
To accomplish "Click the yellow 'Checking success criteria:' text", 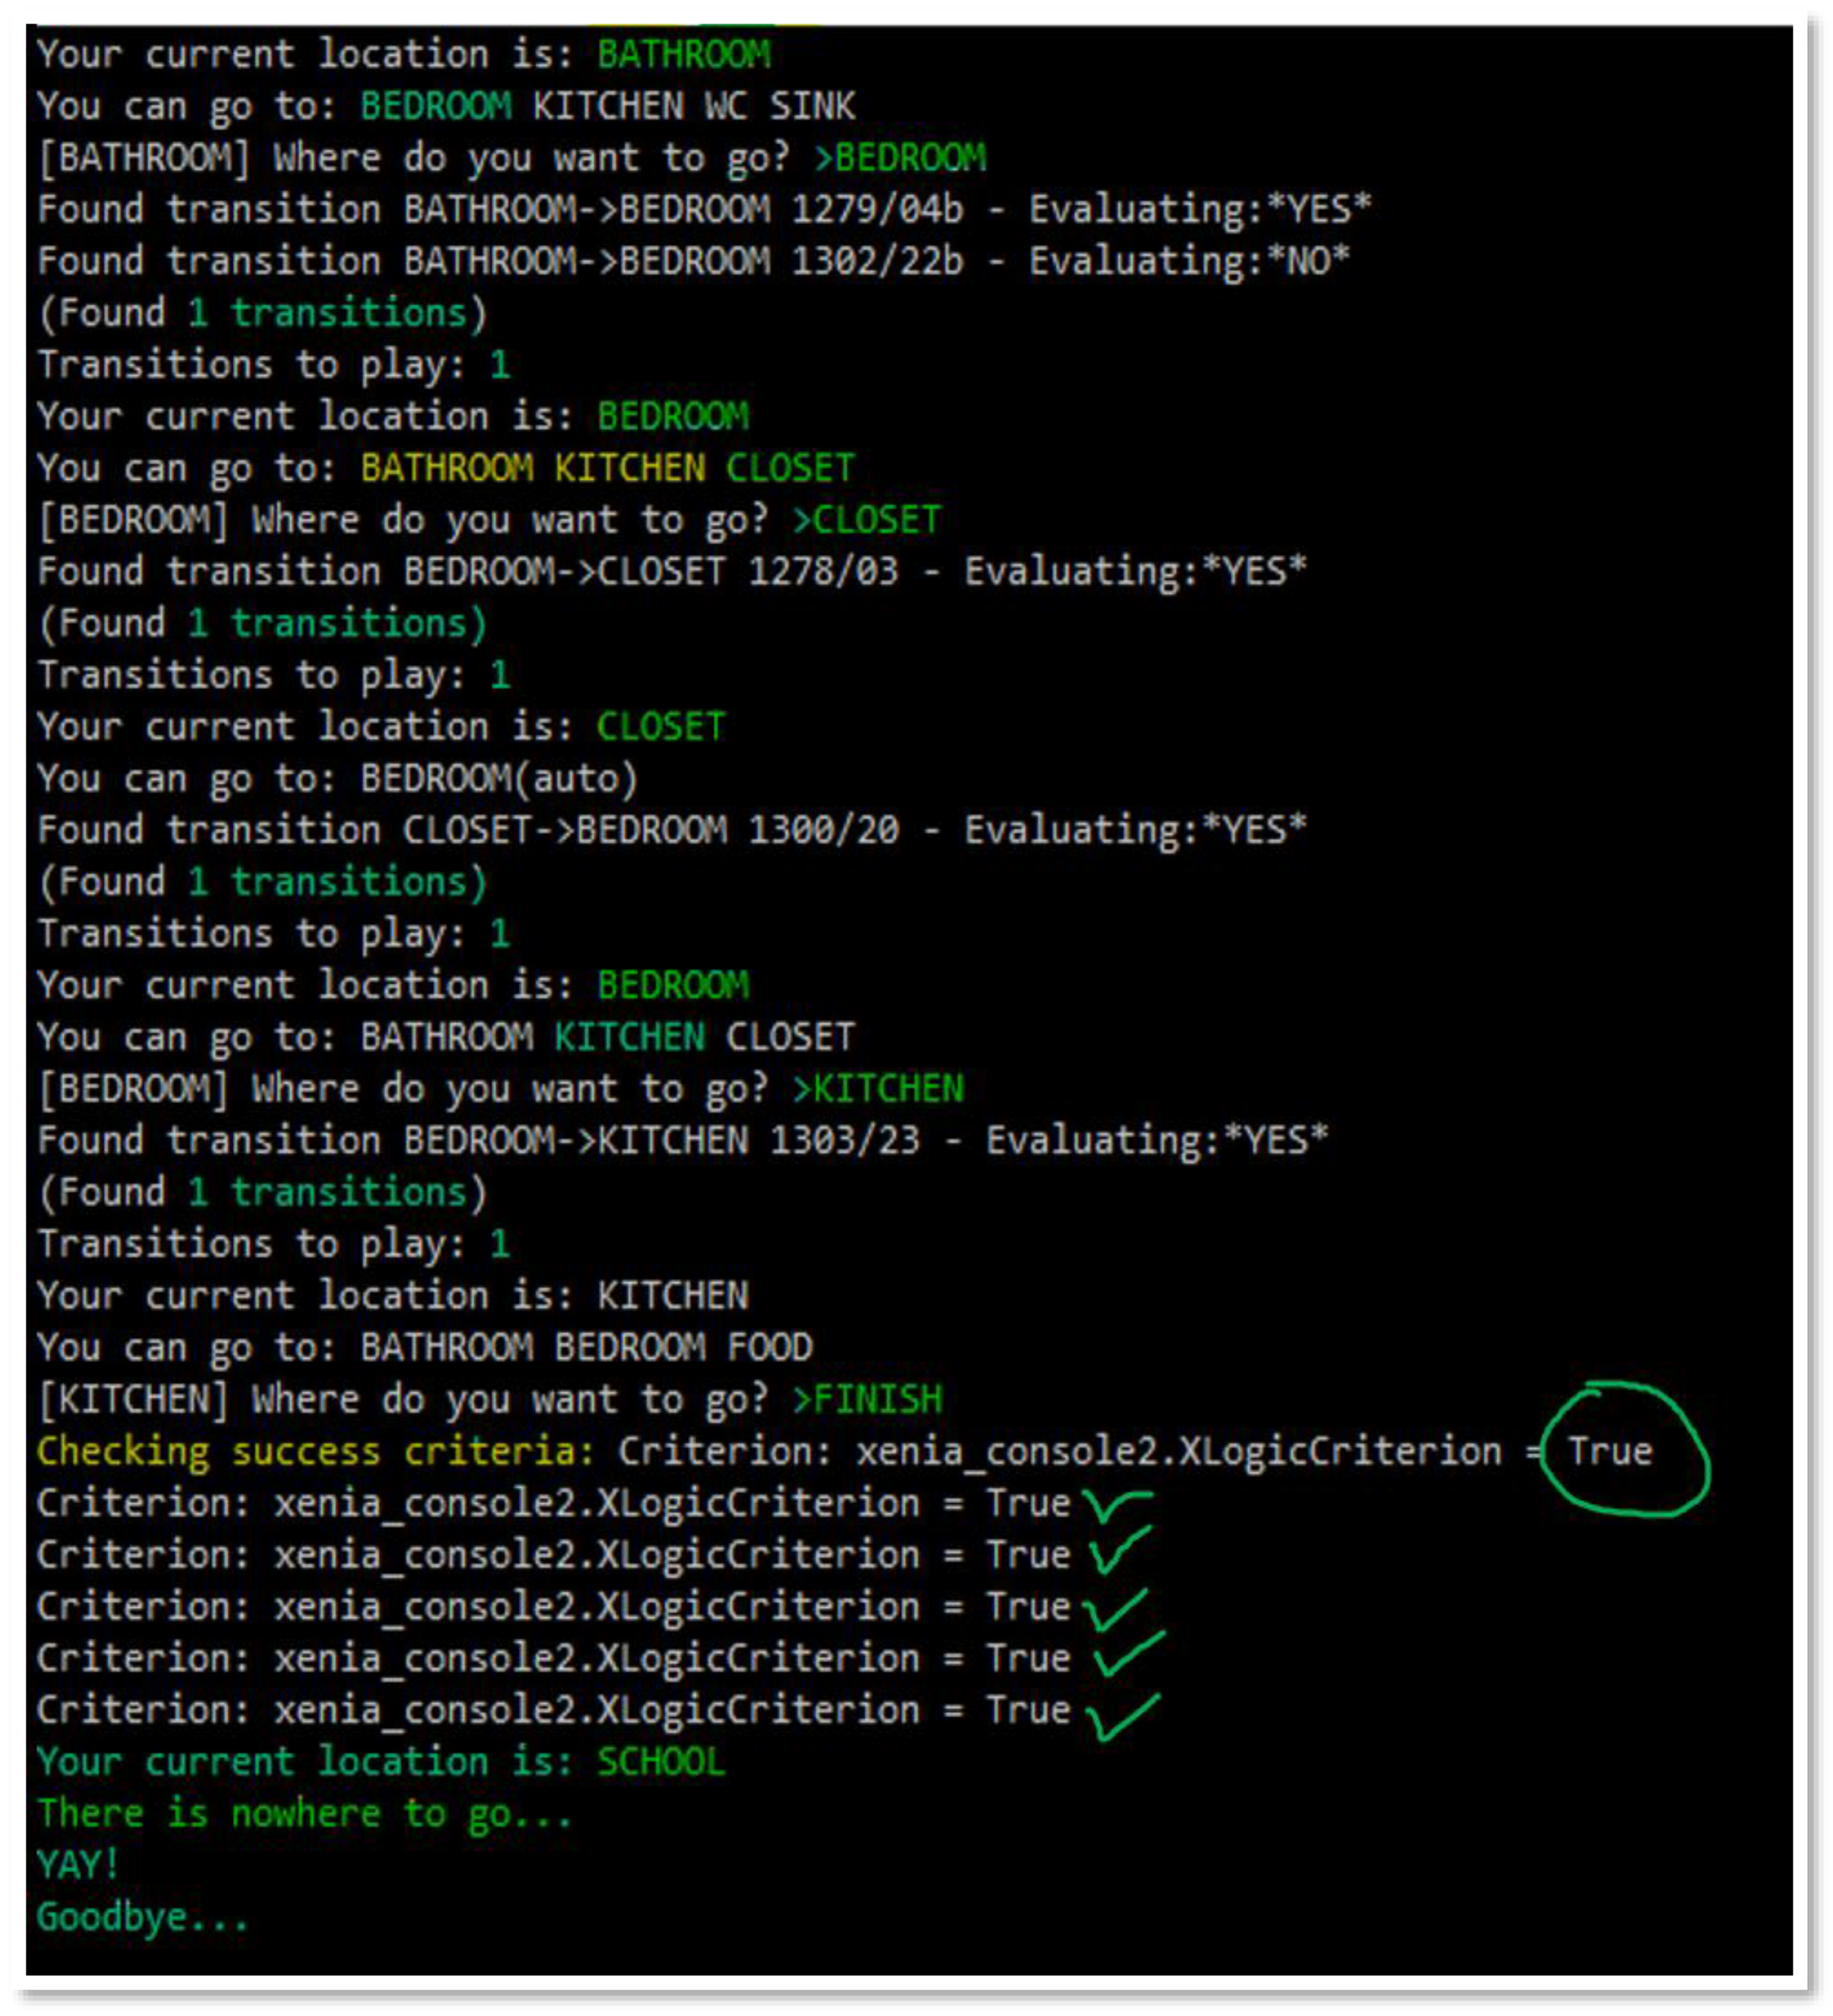I will (316, 1451).
